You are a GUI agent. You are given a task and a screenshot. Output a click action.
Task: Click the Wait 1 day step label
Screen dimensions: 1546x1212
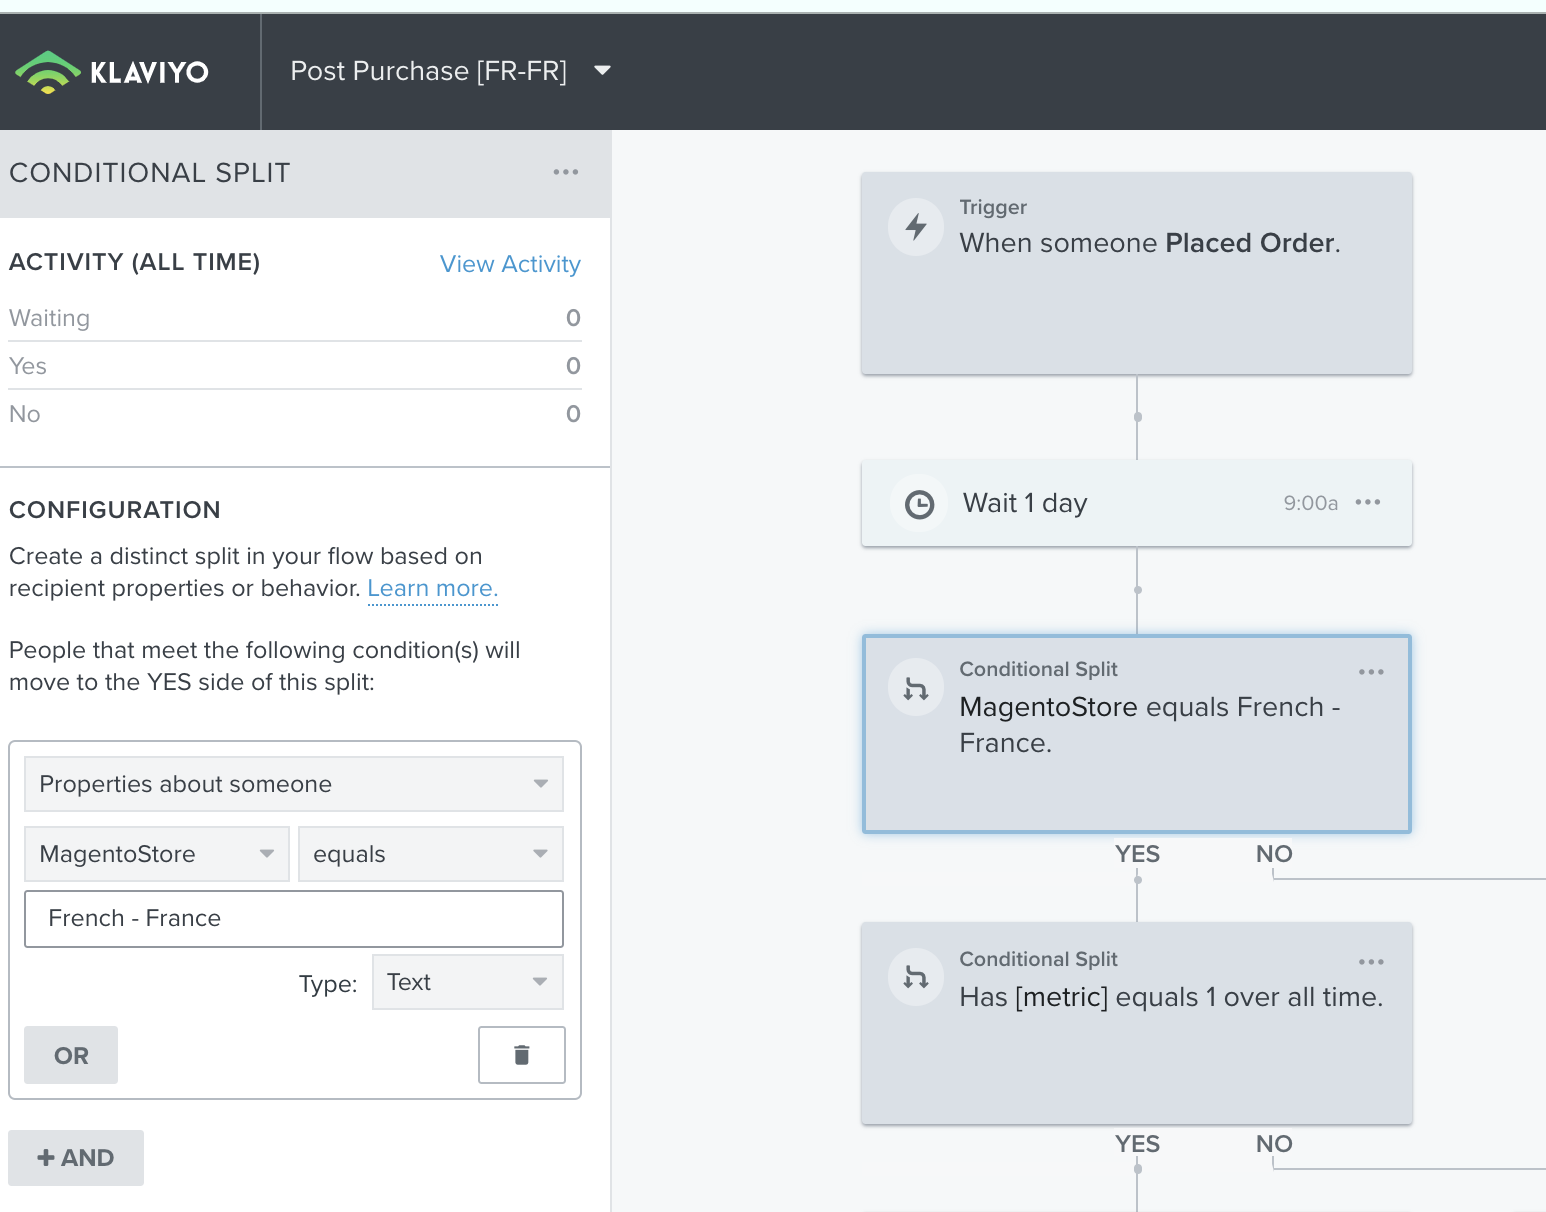coord(1025,503)
